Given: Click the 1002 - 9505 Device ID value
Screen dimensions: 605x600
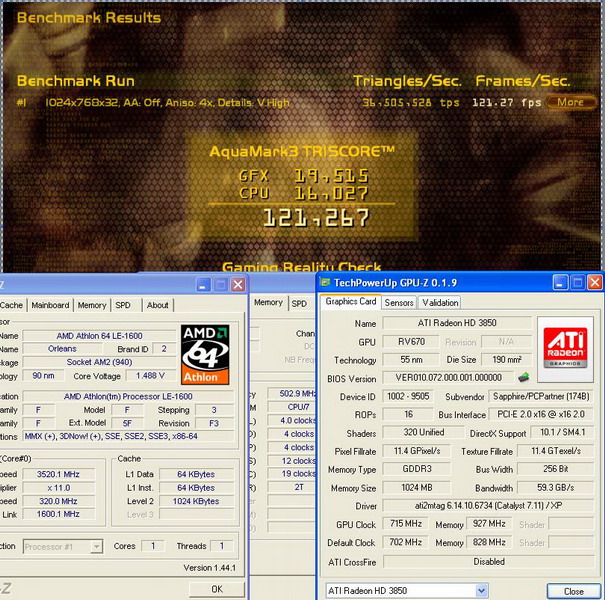Looking at the screenshot, I should click(408, 396).
